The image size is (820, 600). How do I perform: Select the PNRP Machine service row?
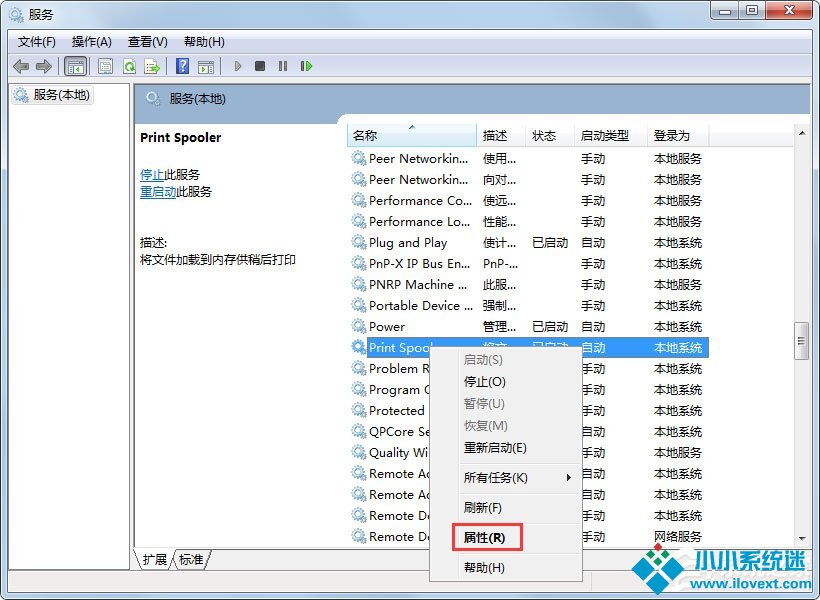[x=528, y=284]
